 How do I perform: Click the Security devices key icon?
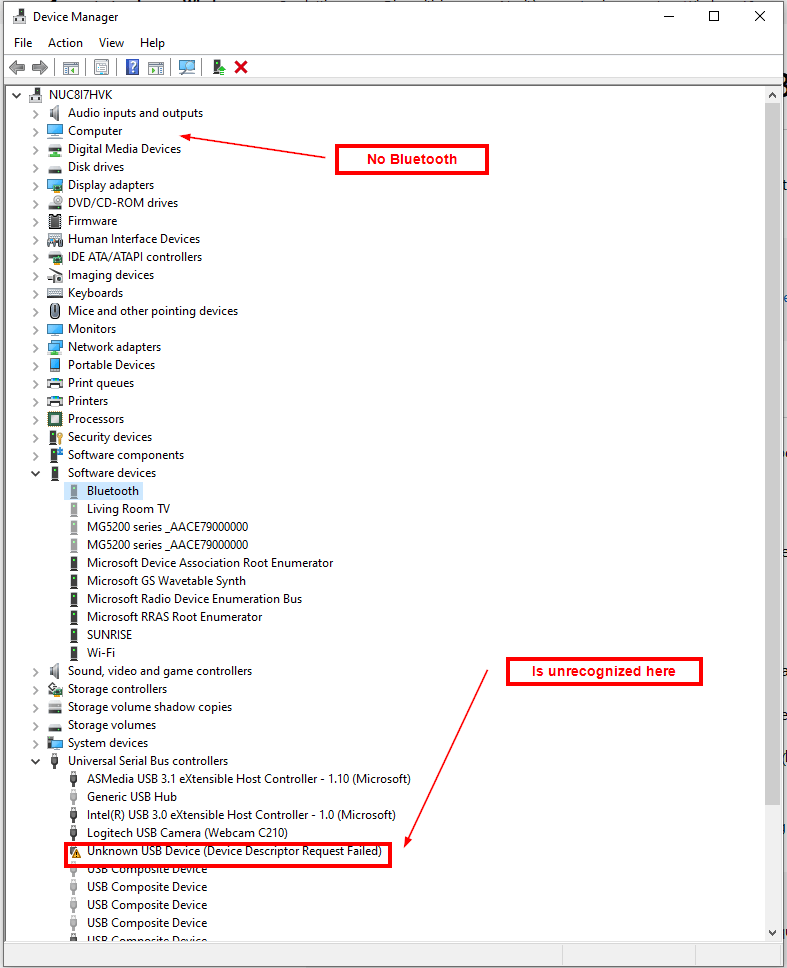point(55,437)
